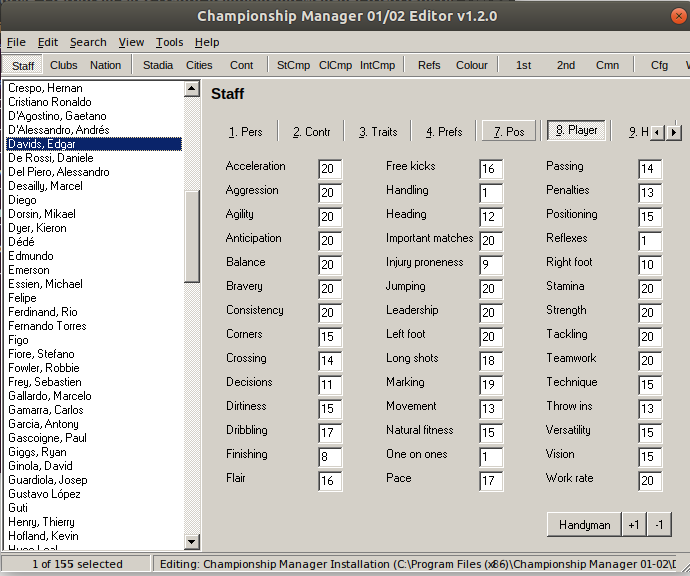The height and width of the screenshot is (576, 690).
Task: Click the Long shots value field
Action: pyautogui.click(x=491, y=360)
